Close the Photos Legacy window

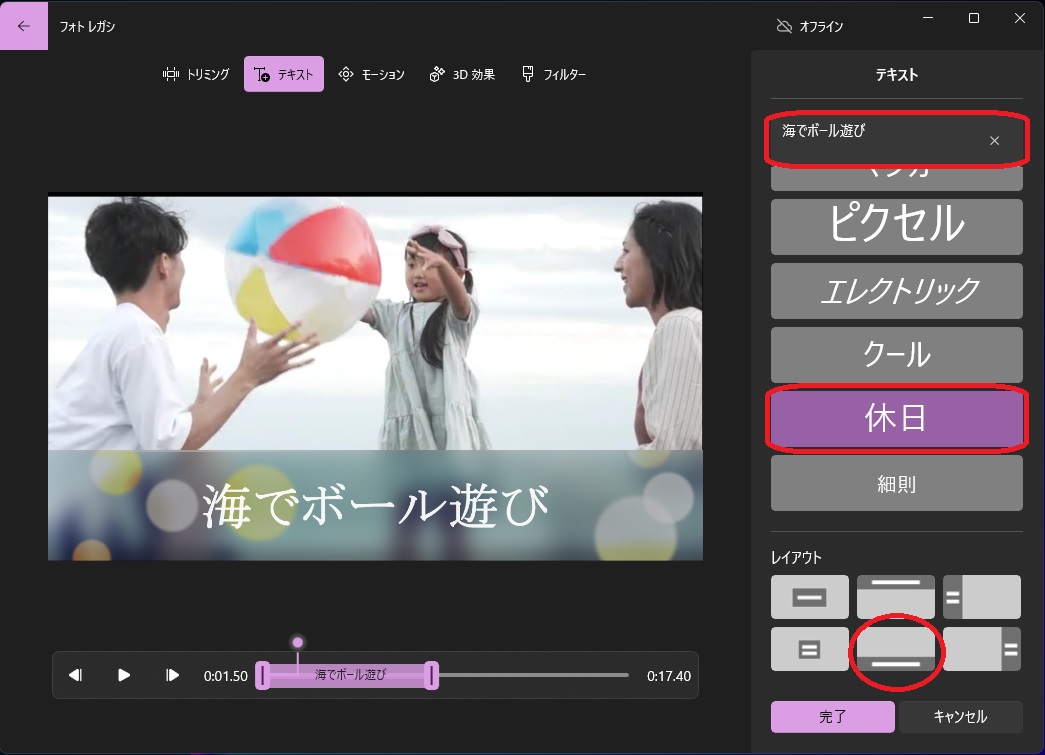tap(1020, 18)
